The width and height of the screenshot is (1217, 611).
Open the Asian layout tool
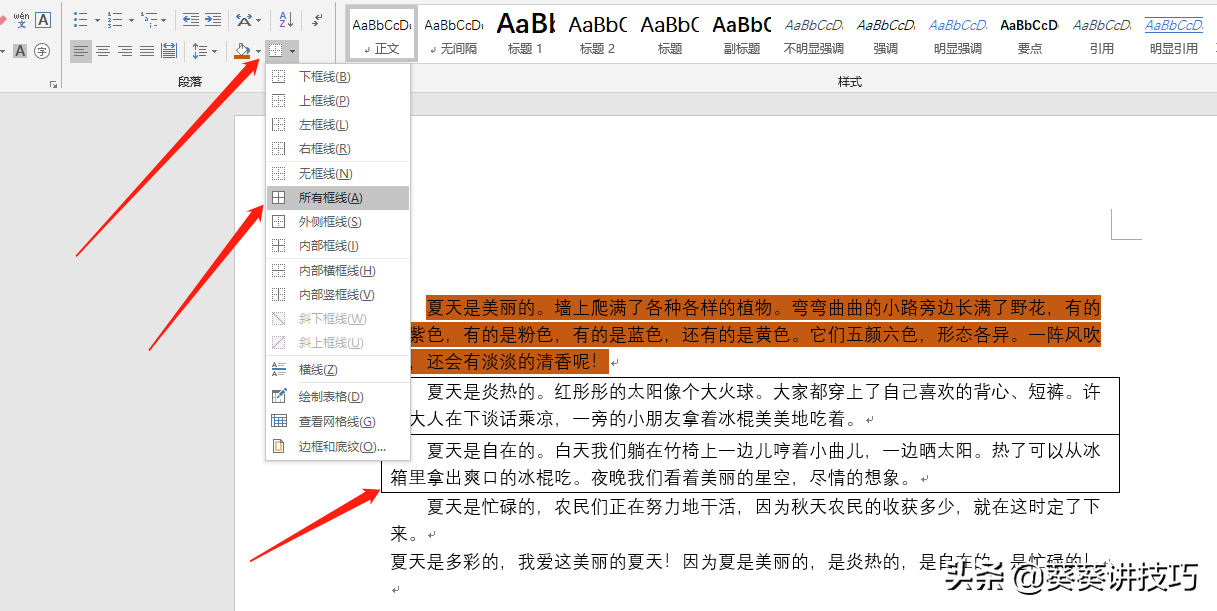point(244,20)
